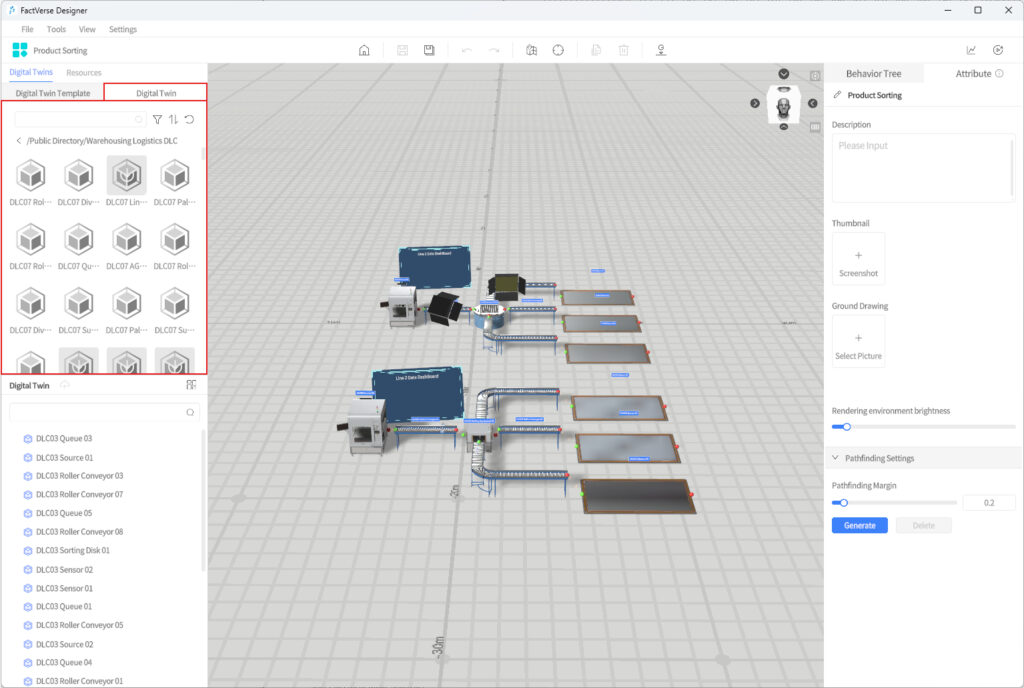Refresh the asset library list
The height and width of the screenshot is (688, 1024).
coord(189,119)
